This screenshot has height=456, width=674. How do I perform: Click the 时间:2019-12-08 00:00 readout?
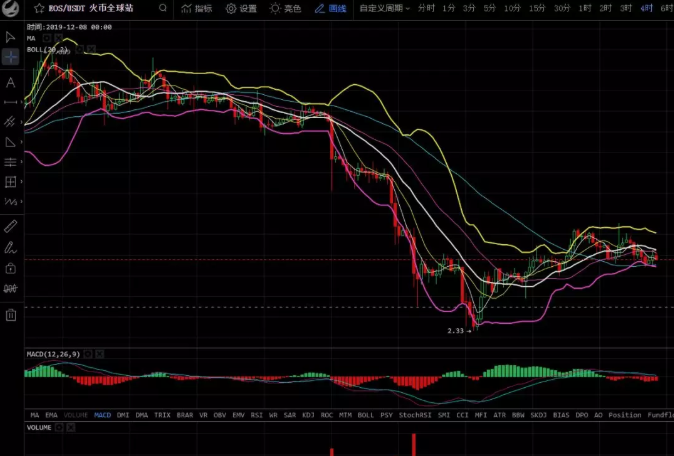[69, 27]
